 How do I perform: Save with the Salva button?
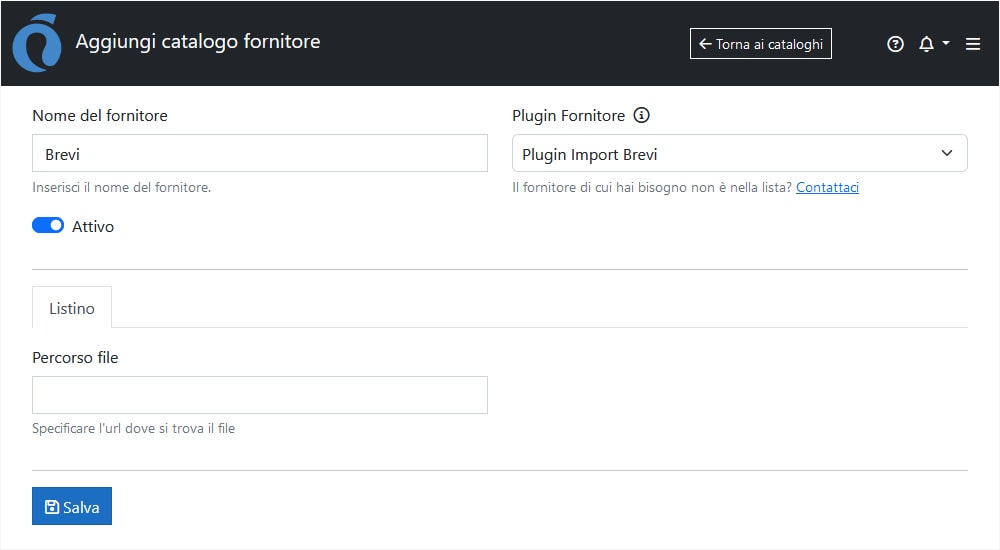(x=72, y=506)
